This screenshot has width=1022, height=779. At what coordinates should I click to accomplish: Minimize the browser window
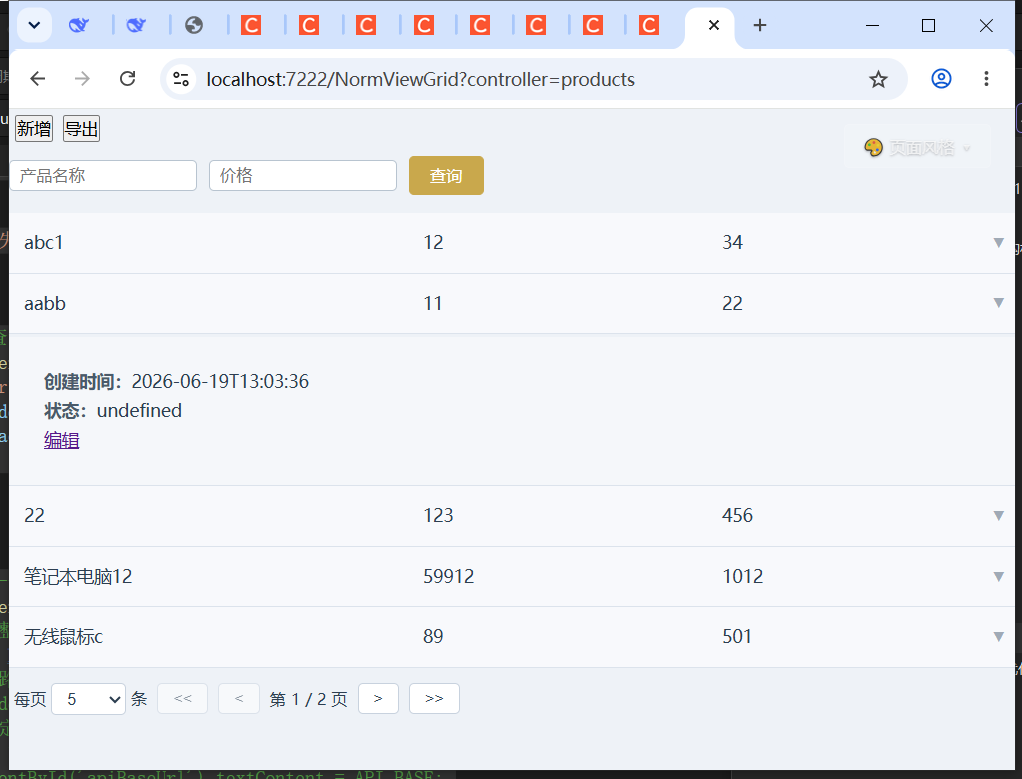(x=872, y=25)
